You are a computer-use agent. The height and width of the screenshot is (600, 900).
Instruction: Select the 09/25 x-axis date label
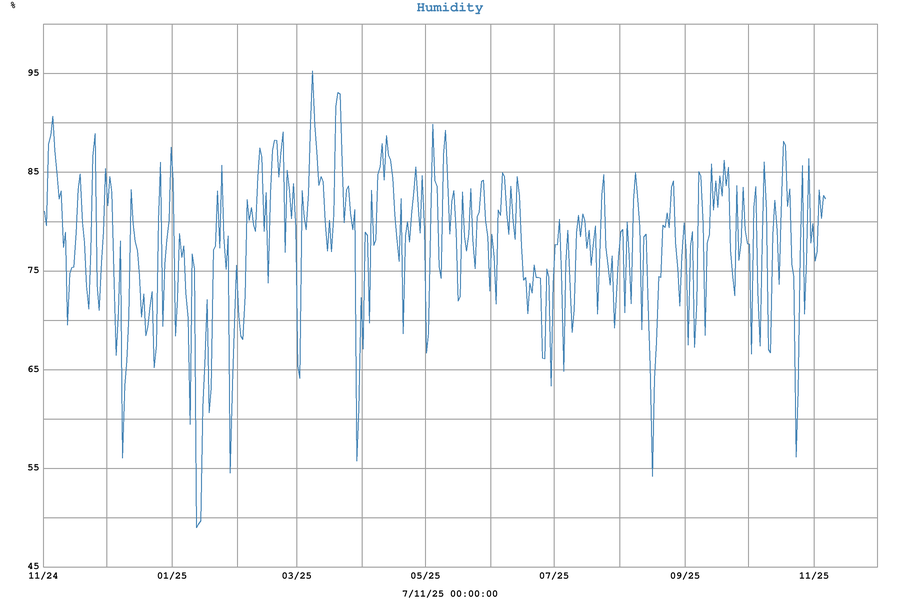pos(685,576)
